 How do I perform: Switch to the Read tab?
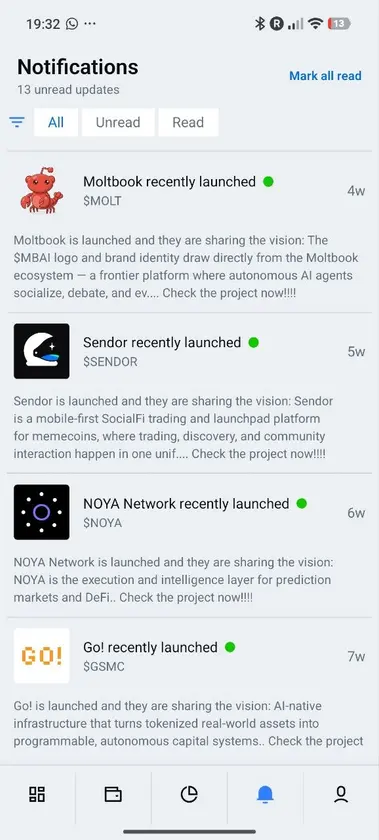tap(188, 122)
